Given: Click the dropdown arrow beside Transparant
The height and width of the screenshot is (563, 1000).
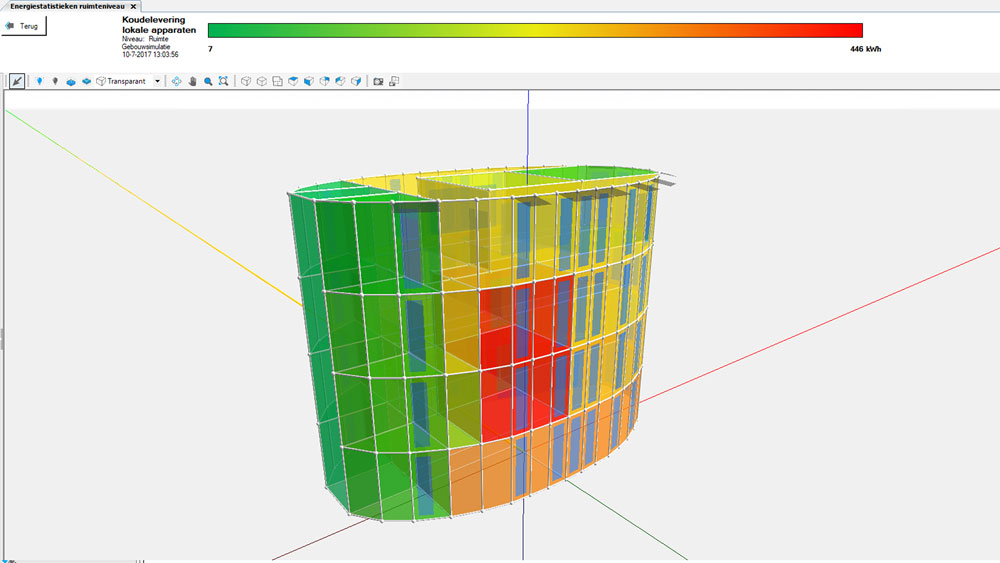Looking at the screenshot, I should [x=157, y=81].
